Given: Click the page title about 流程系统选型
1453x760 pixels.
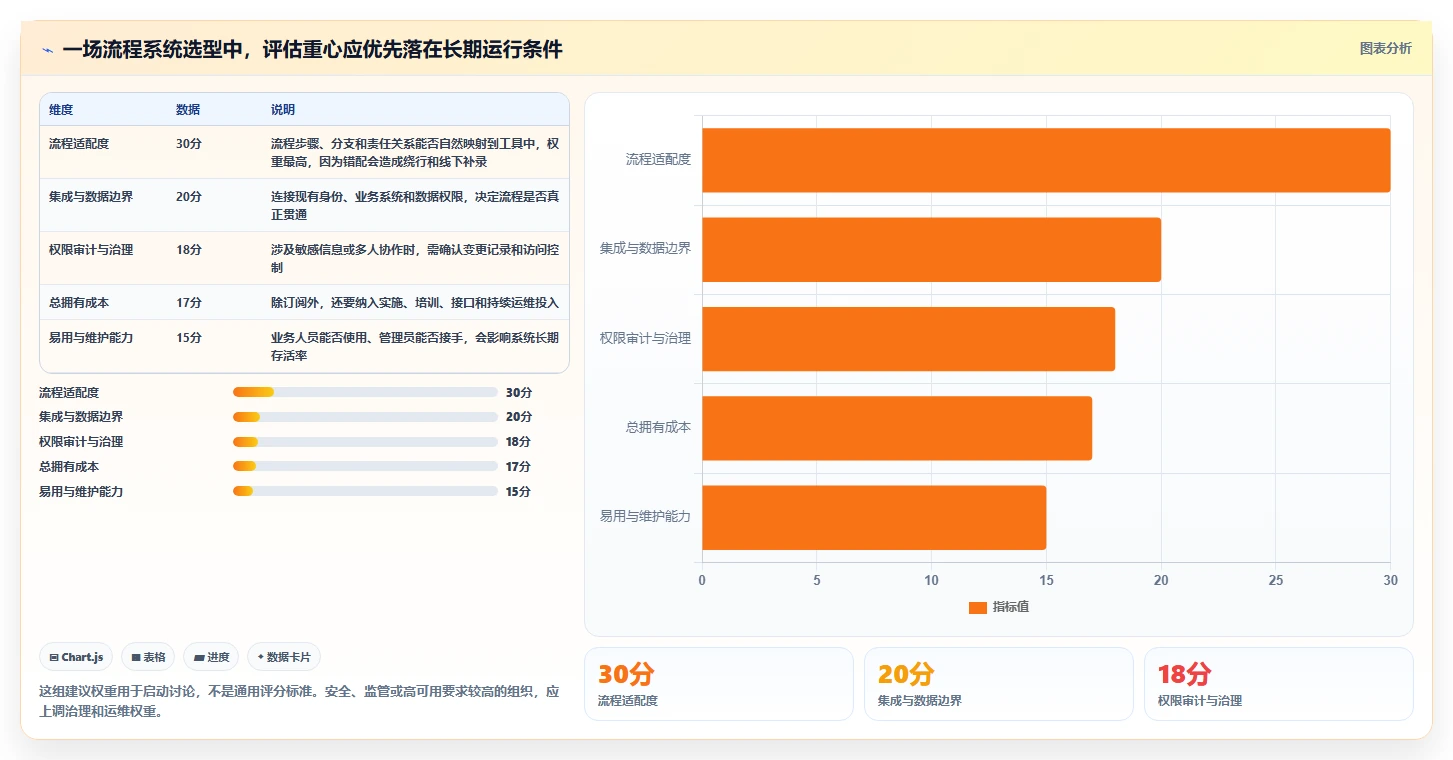Looking at the screenshot, I should pyautogui.click(x=312, y=50).
